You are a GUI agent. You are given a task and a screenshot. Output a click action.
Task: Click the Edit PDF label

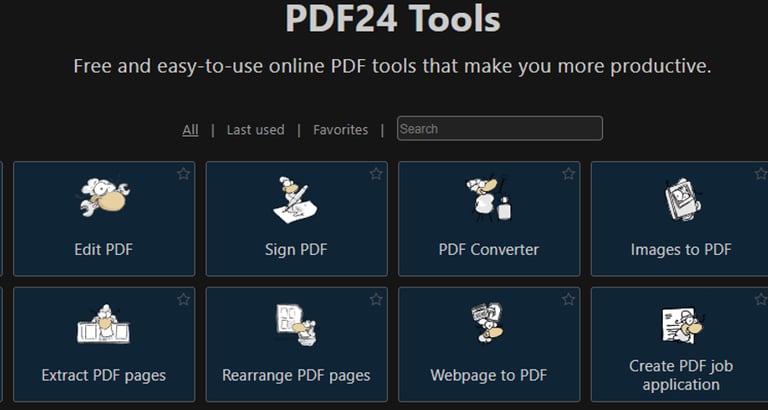[x=104, y=249]
